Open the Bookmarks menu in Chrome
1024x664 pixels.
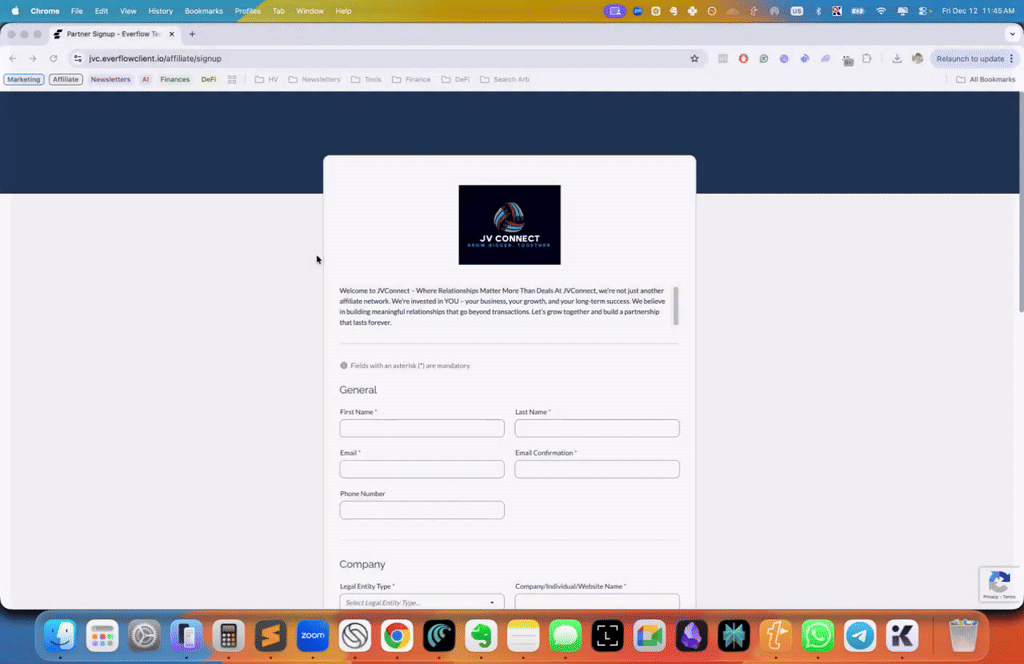(203, 11)
